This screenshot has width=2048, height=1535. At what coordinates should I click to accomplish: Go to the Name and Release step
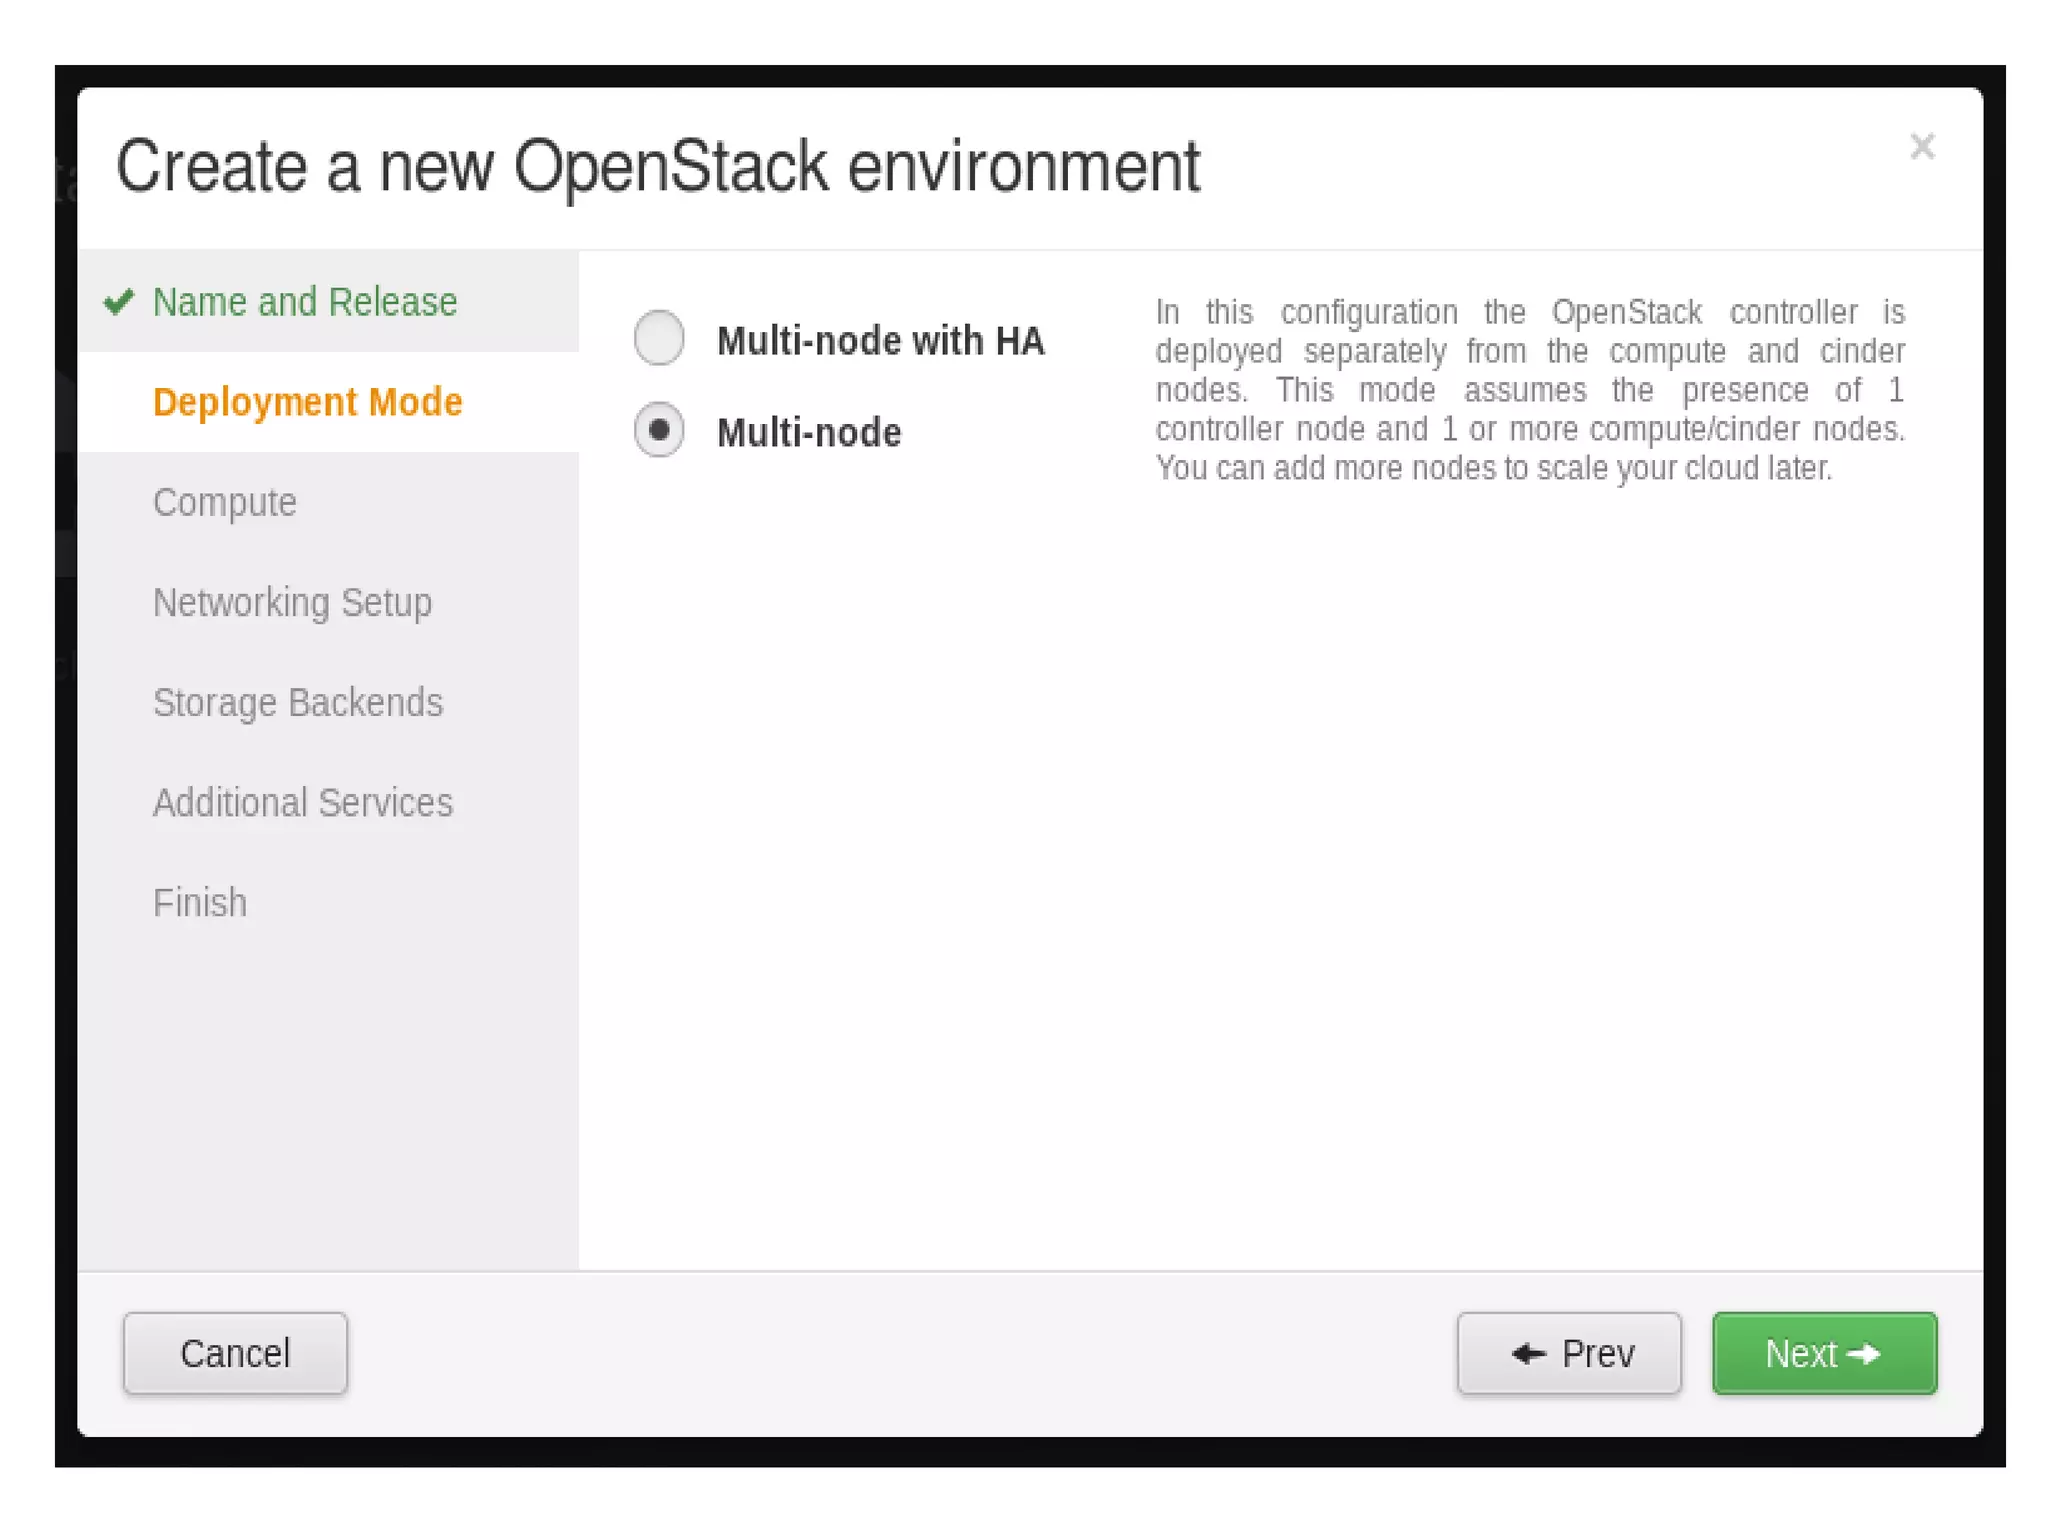pos(304,302)
